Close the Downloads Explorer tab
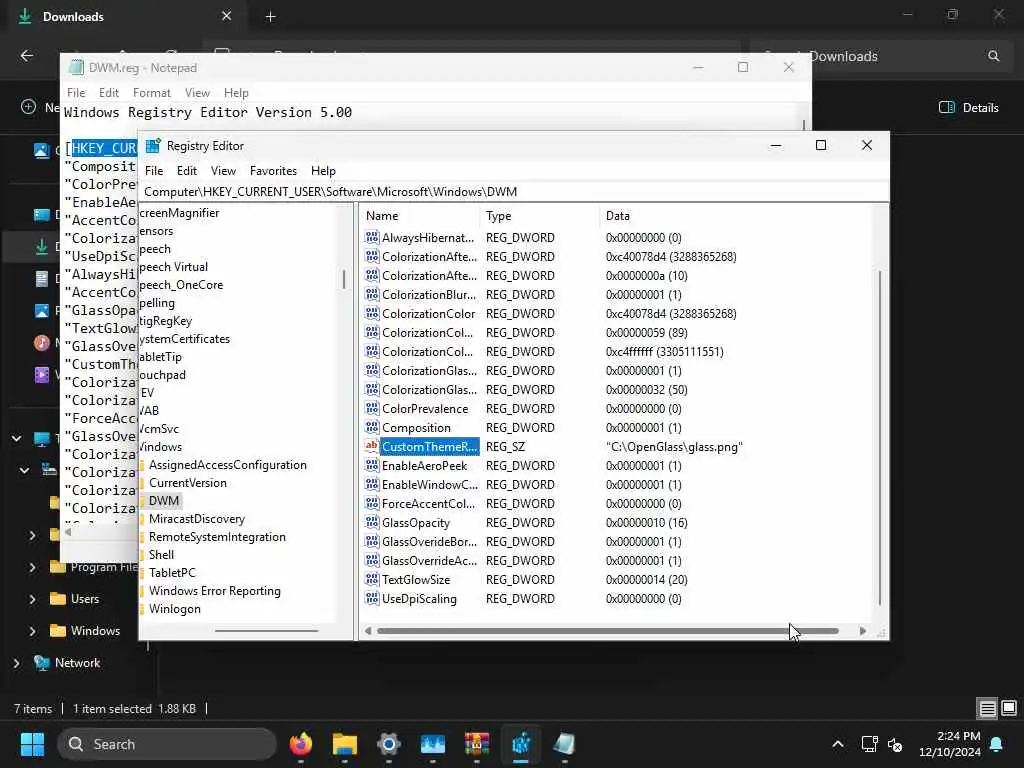This screenshot has height=768, width=1024. (227, 16)
